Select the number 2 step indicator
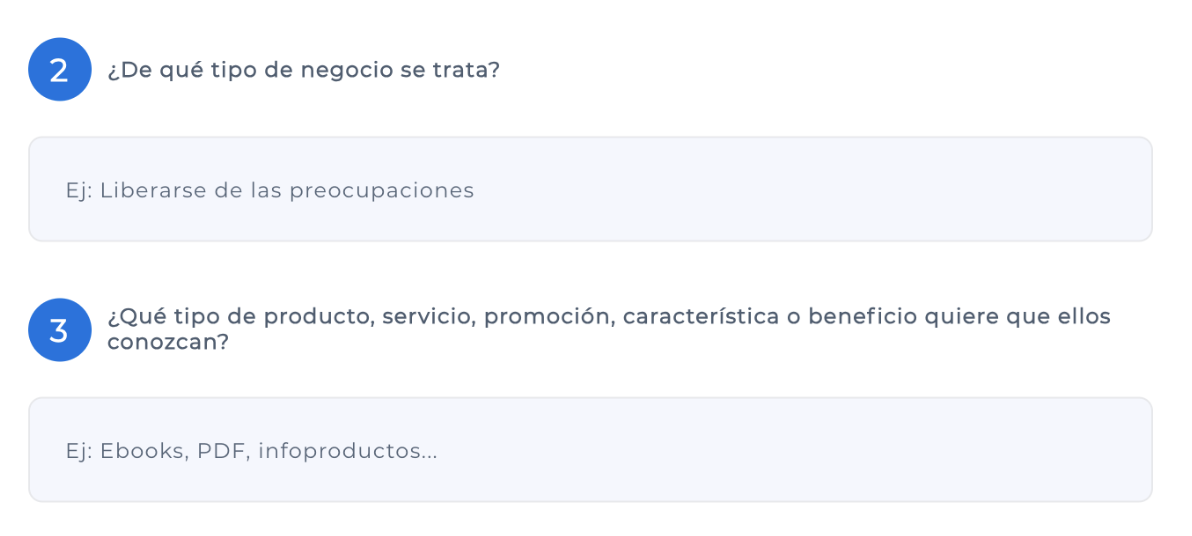This screenshot has width=1192, height=536. 60,70
